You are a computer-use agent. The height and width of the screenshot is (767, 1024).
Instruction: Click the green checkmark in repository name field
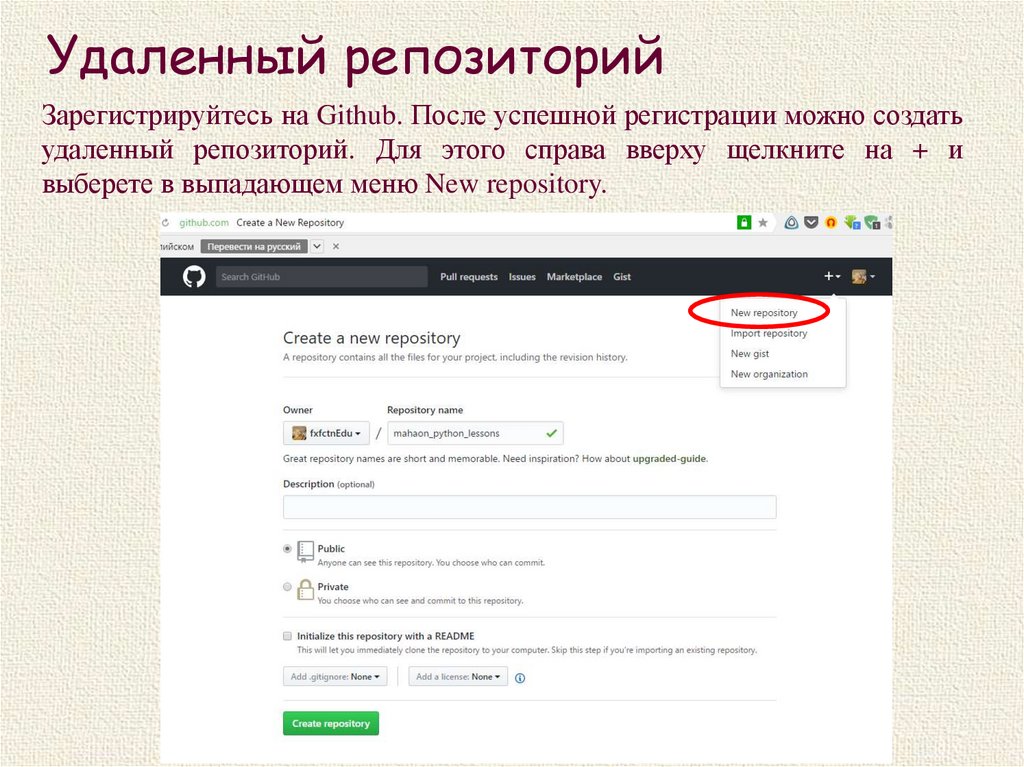[551, 433]
